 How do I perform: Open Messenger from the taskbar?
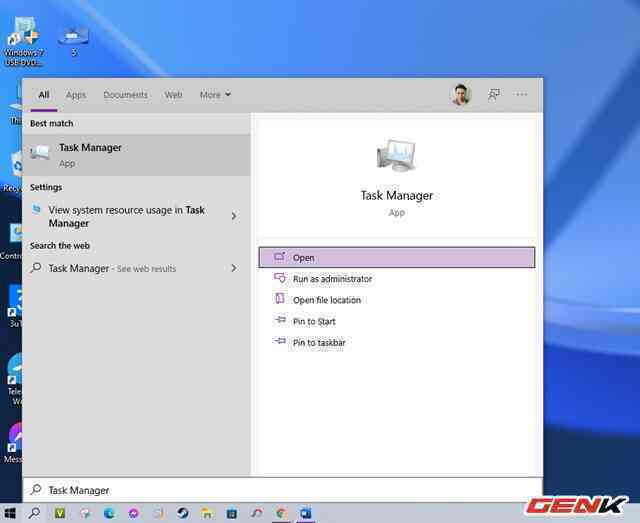coord(134,513)
